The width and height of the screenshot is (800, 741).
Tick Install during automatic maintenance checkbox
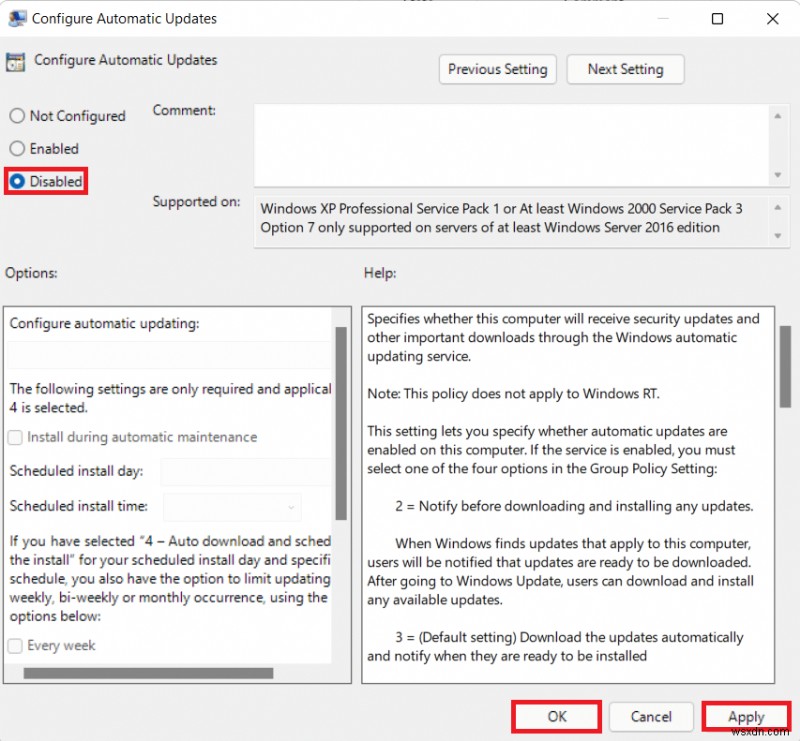pos(15,437)
